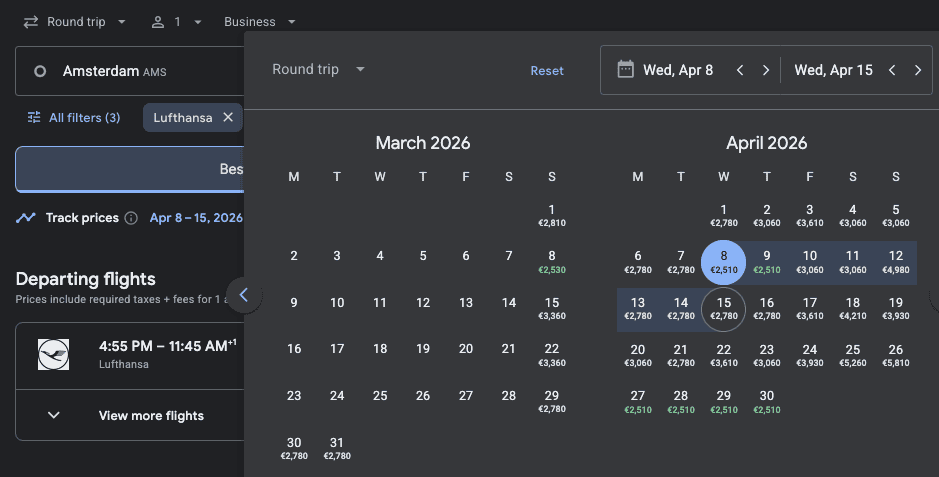Move departure date one day later
939x477 pixels.
pyautogui.click(x=766, y=70)
